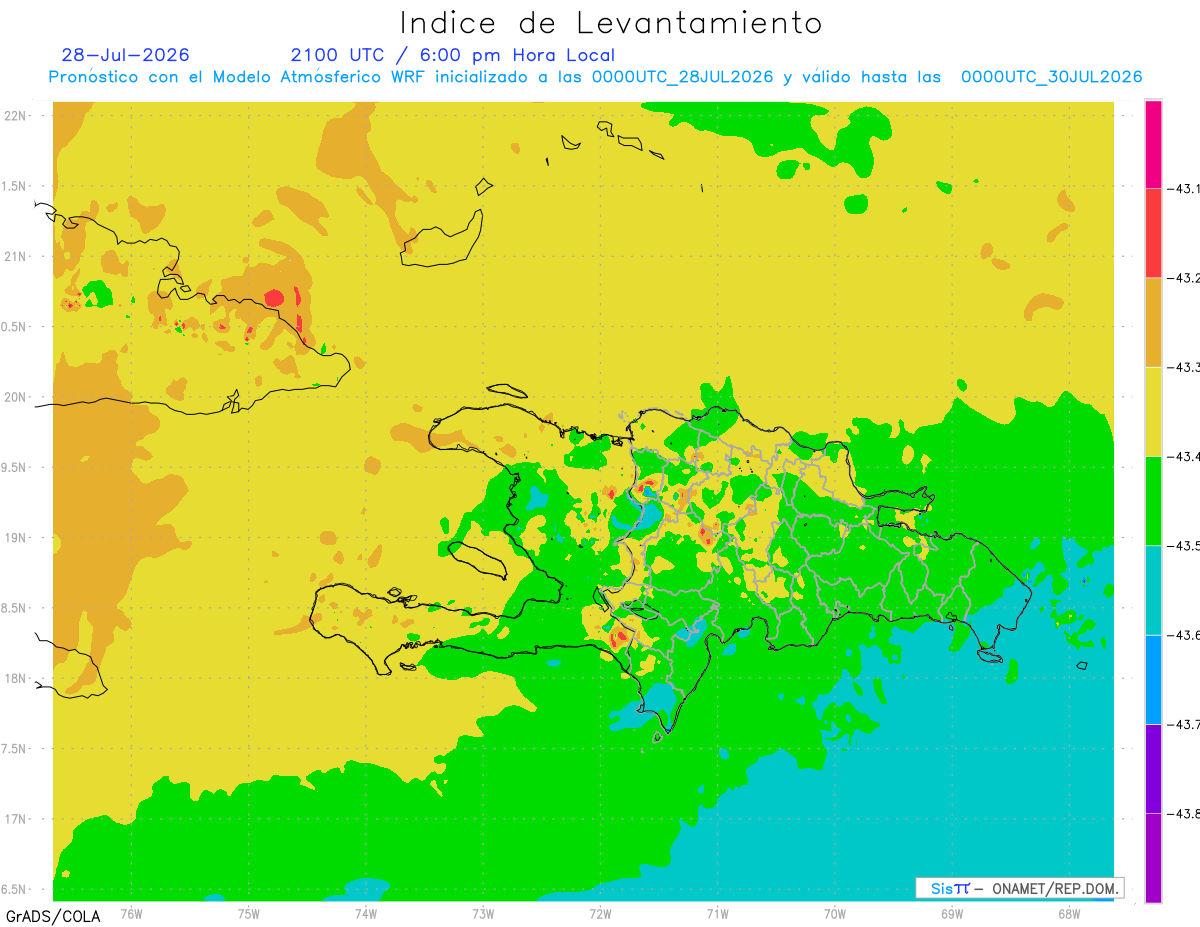Screen dimensions: 1200x927
Task: Select the cyan legend color band
Action: coord(1153,589)
